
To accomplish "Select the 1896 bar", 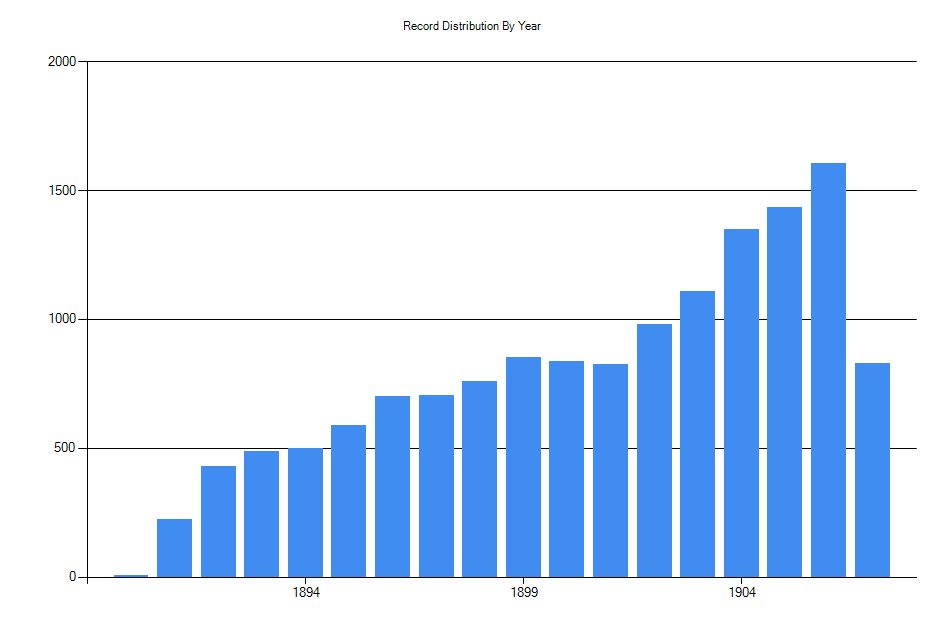I will tap(392, 487).
